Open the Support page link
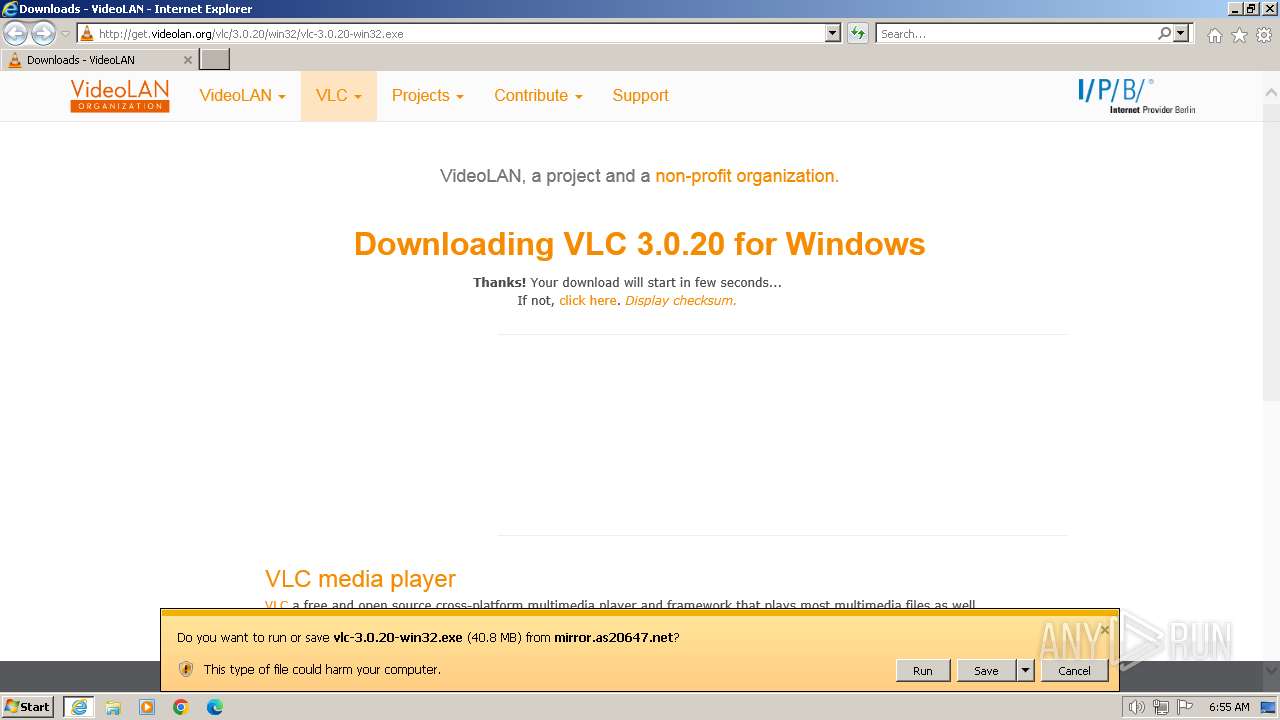This screenshot has height=720, width=1280. point(640,96)
